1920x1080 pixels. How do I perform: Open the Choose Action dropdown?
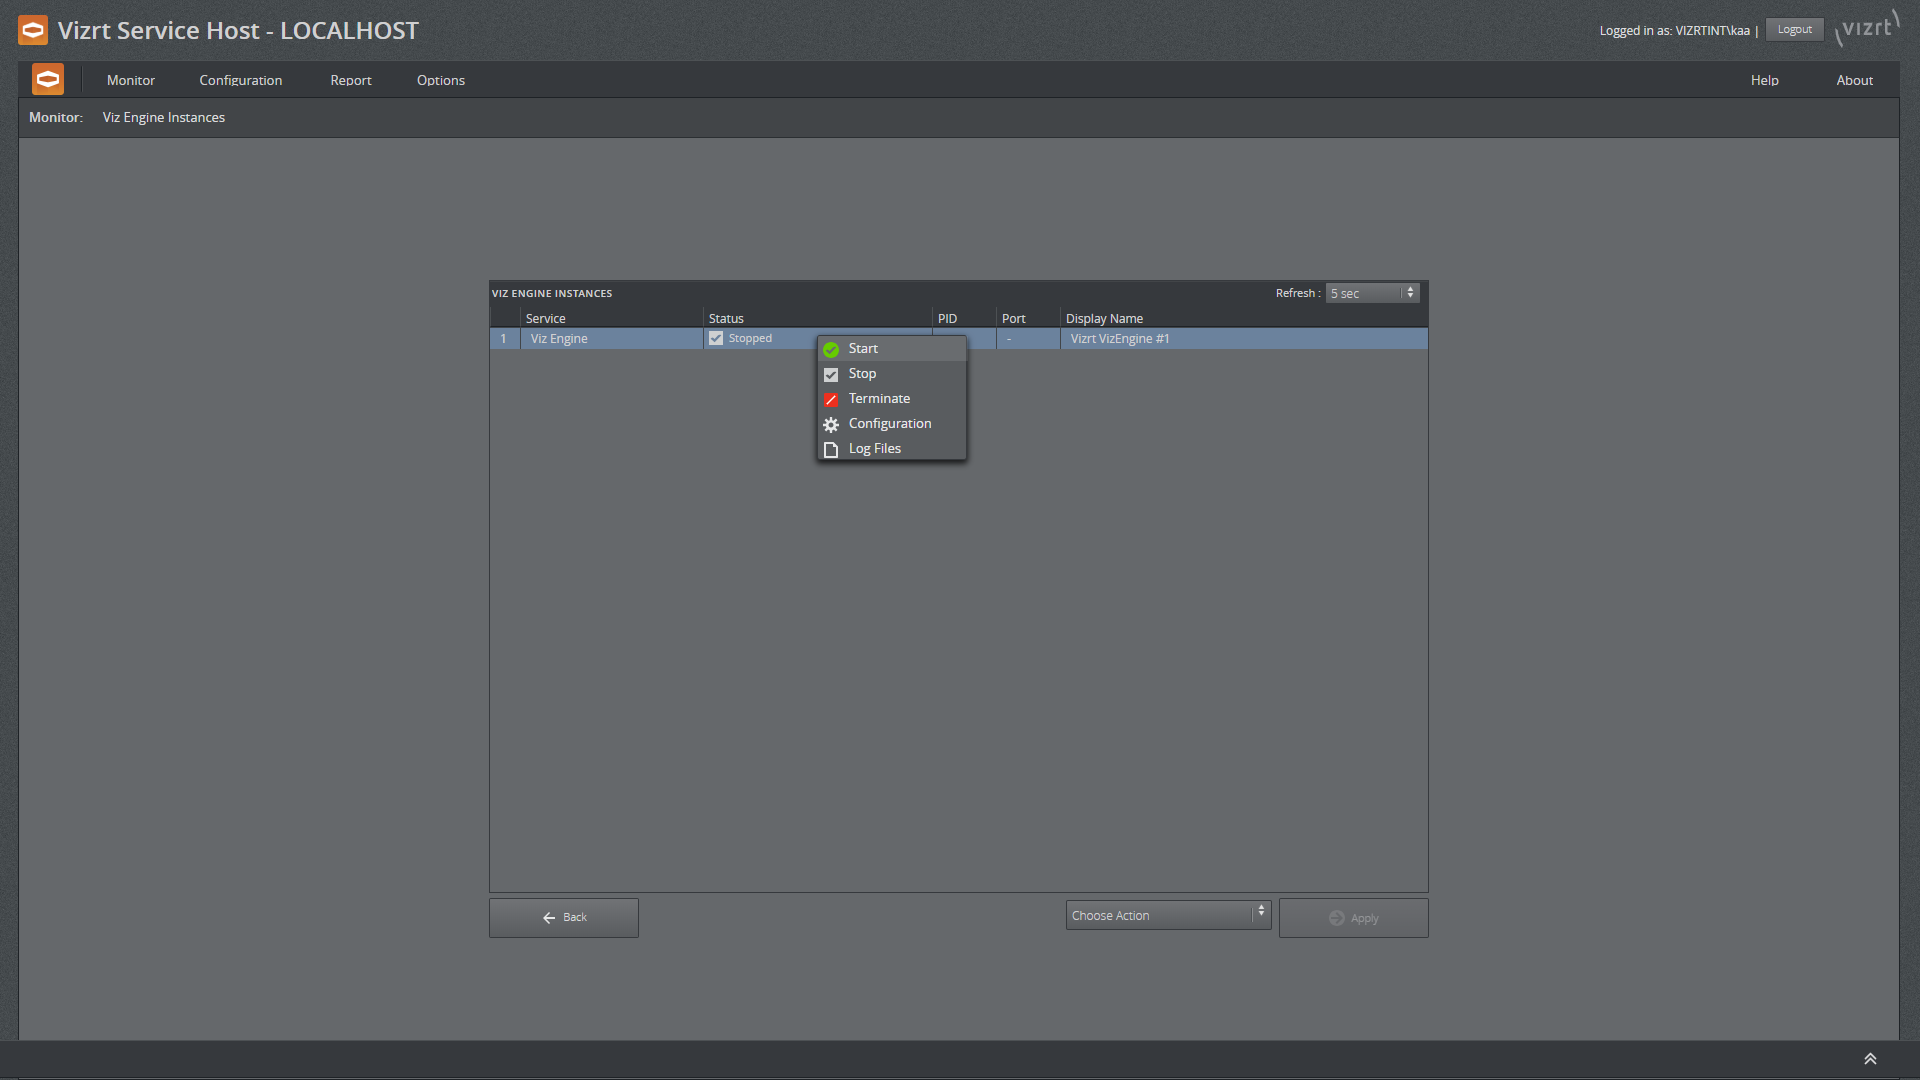click(x=1168, y=915)
